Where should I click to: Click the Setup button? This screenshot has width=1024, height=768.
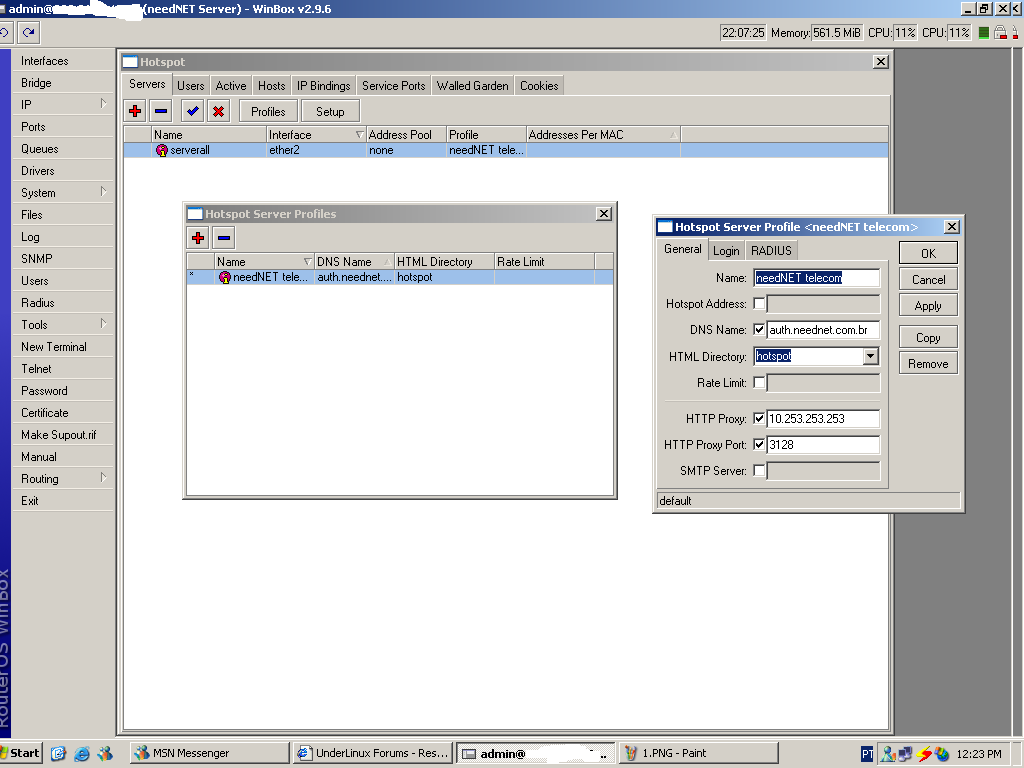tap(330, 112)
